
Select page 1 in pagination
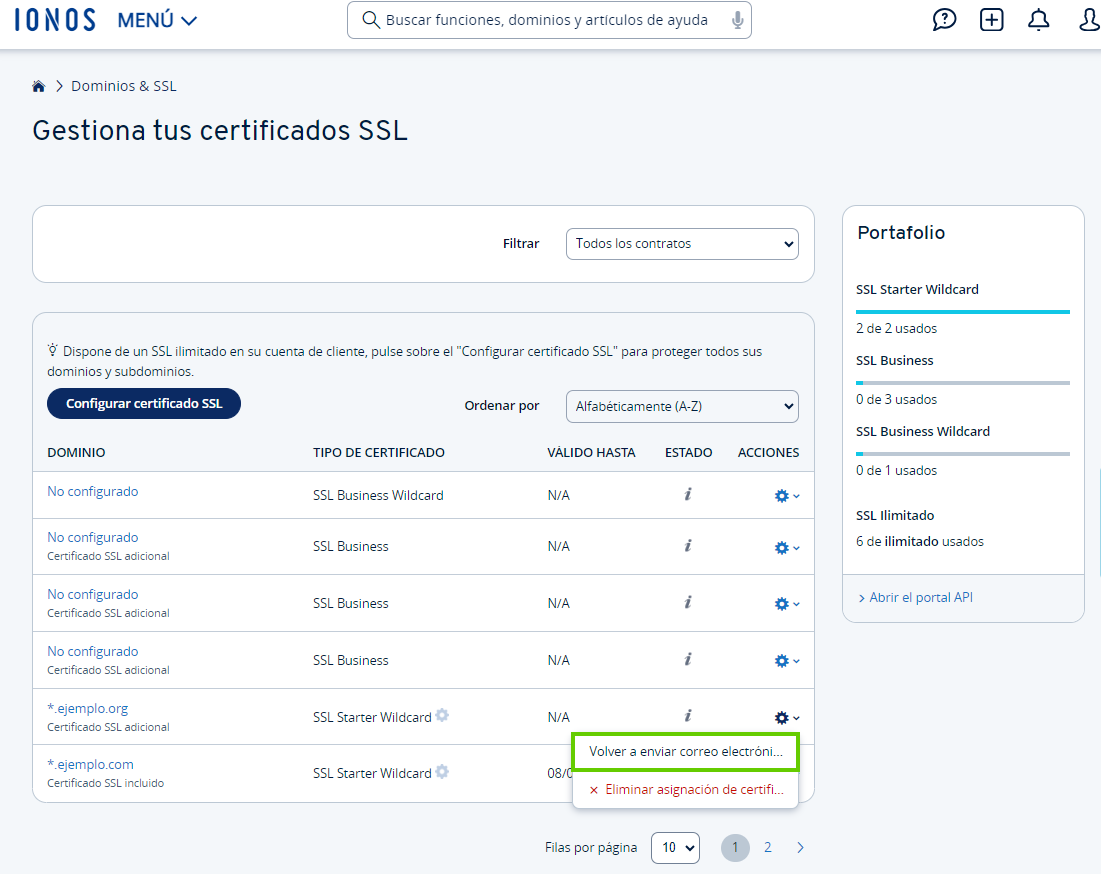[735, 847]
